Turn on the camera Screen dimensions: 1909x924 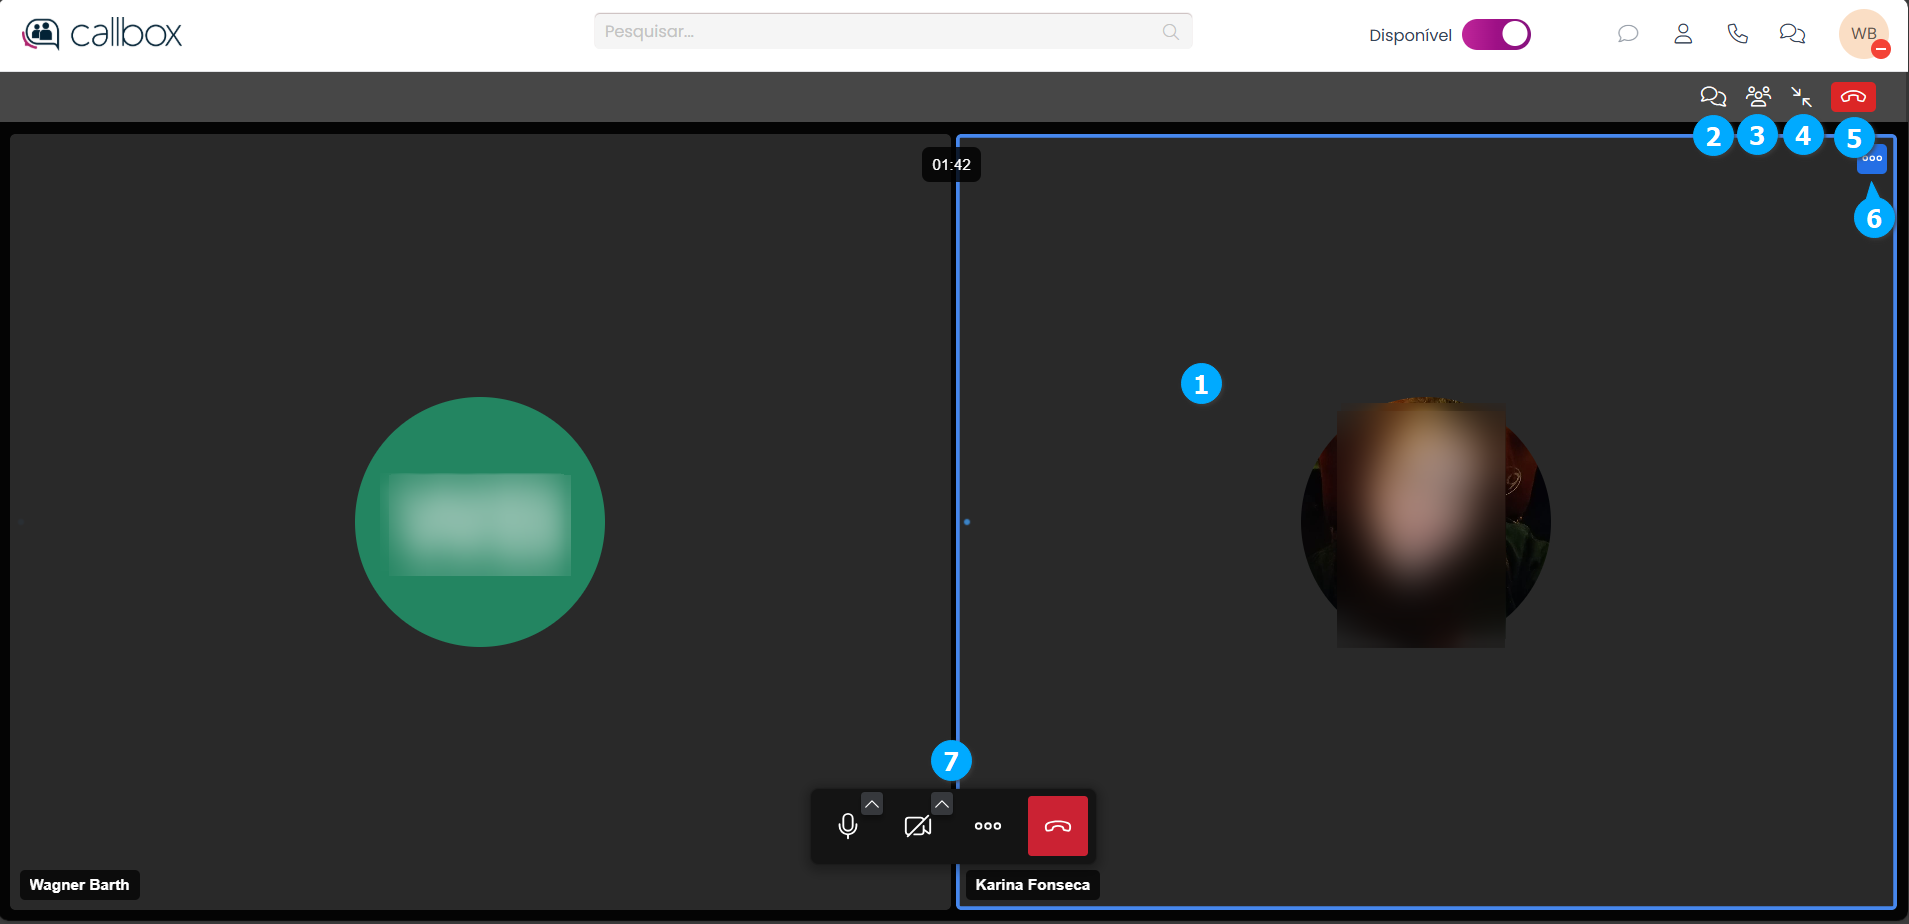pyautogui.click(x=918, y=826)
